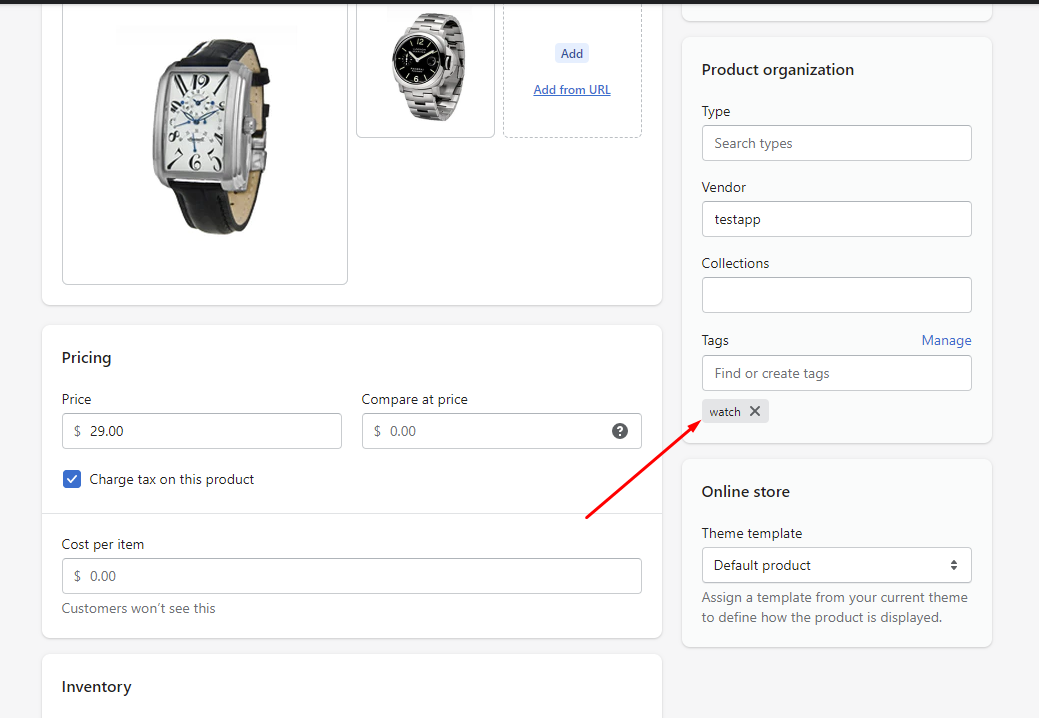Remove the watch tag
Image resolution: width=1039 pixels, height=718 pixels.
point(755,411)
